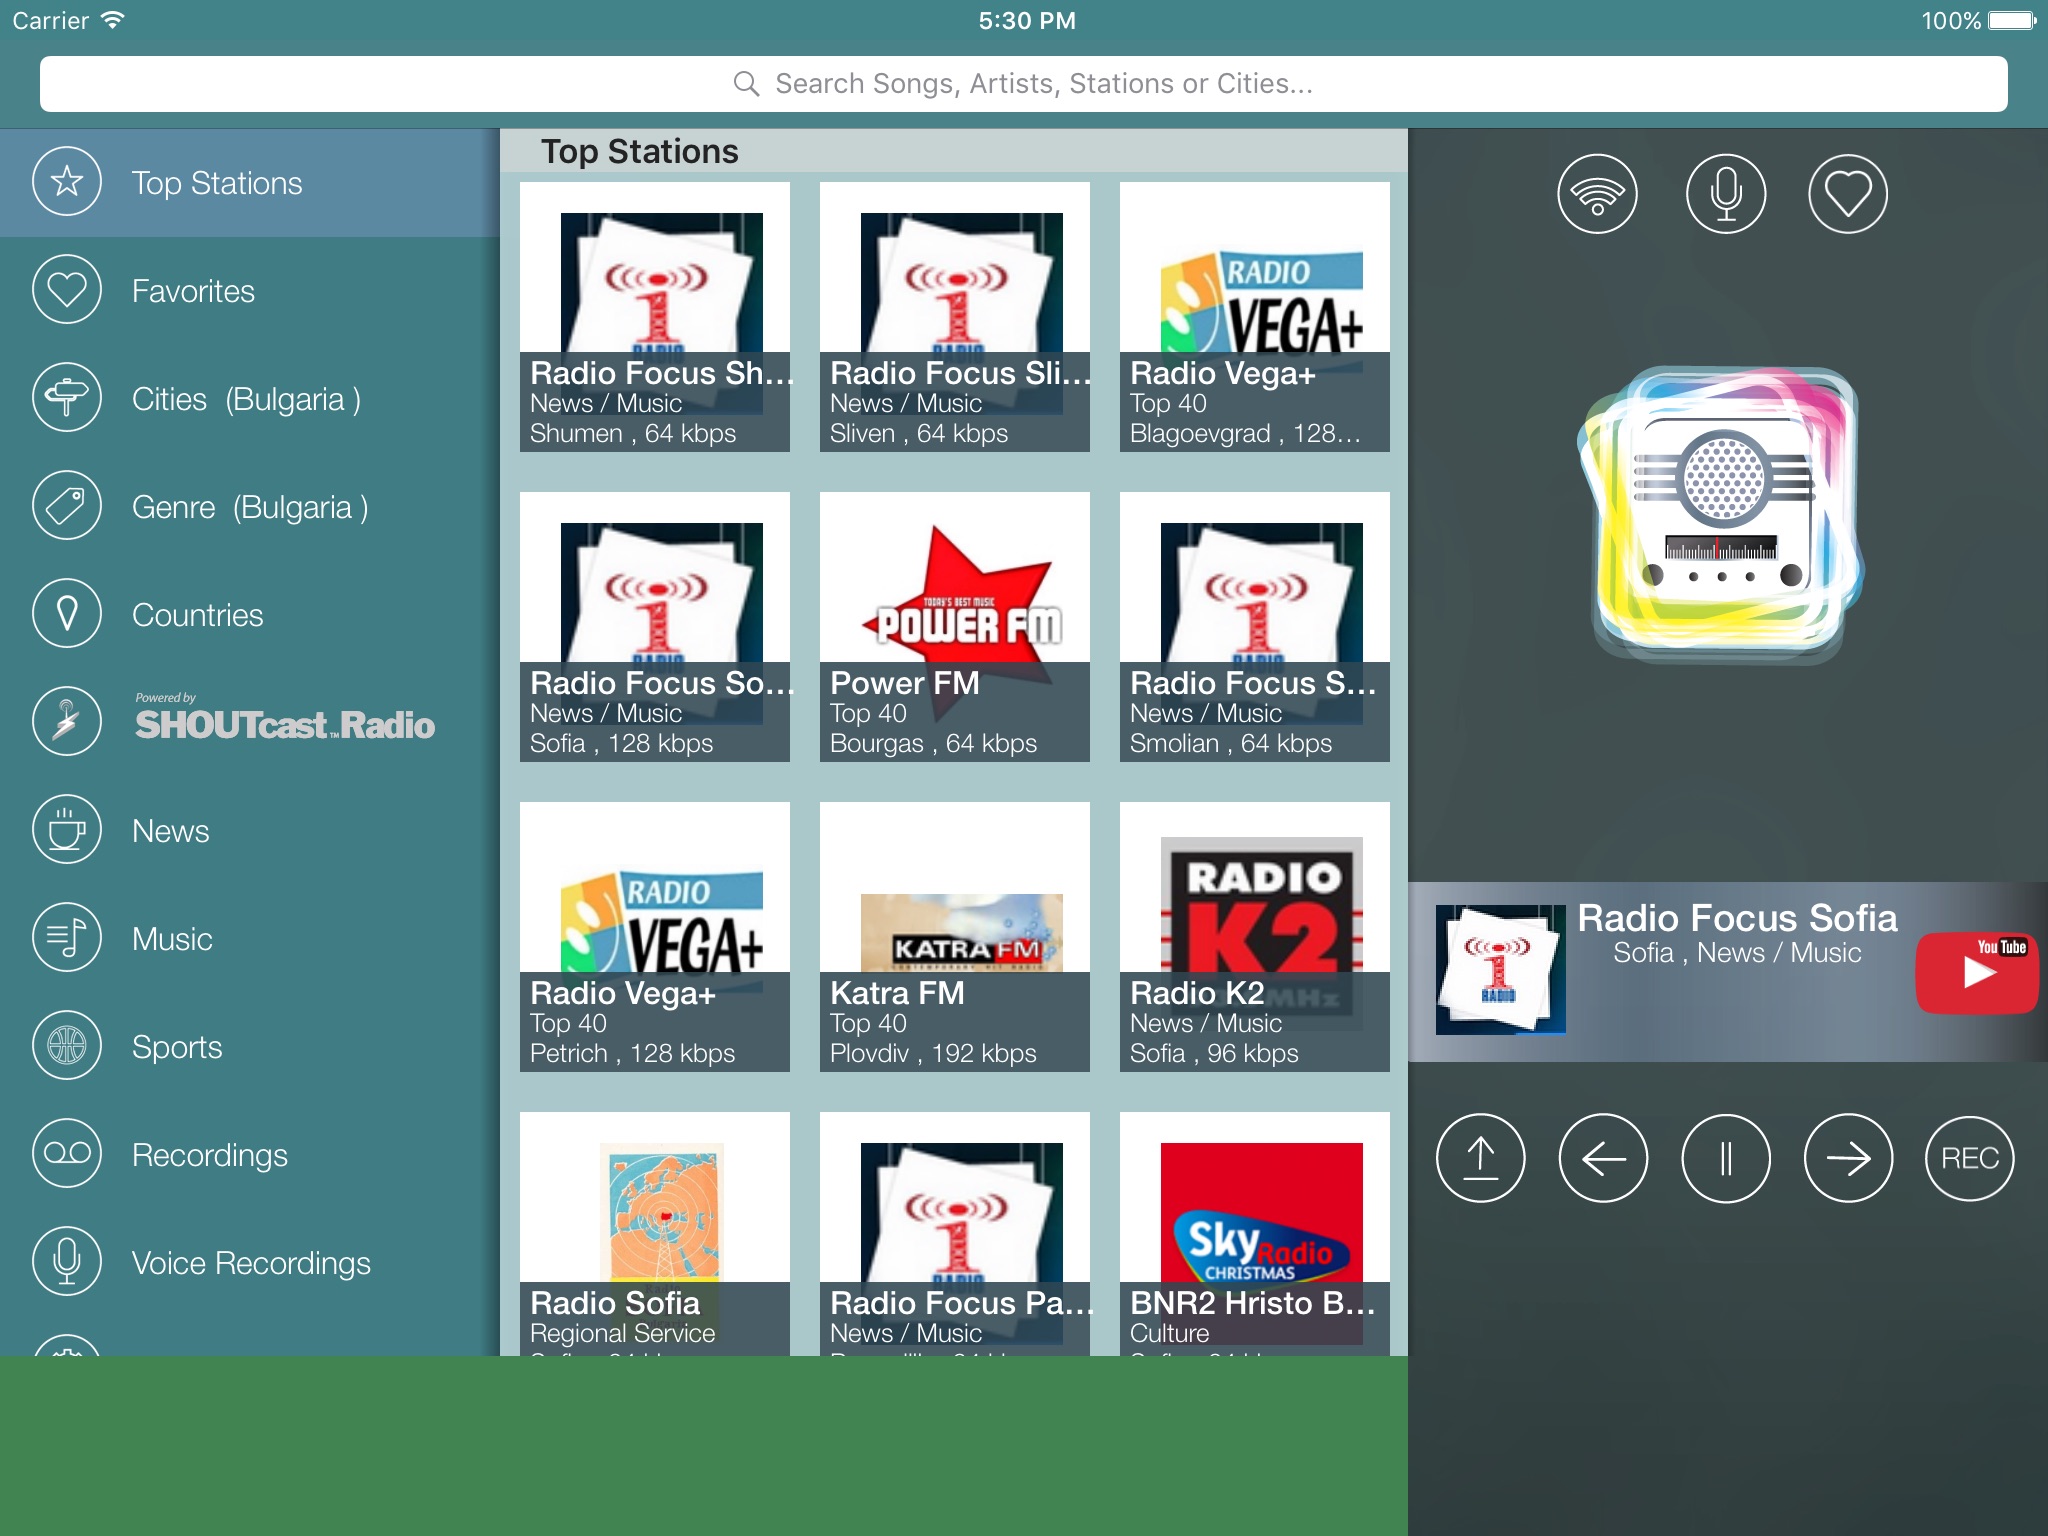Select the News category

tap(170, 831)
